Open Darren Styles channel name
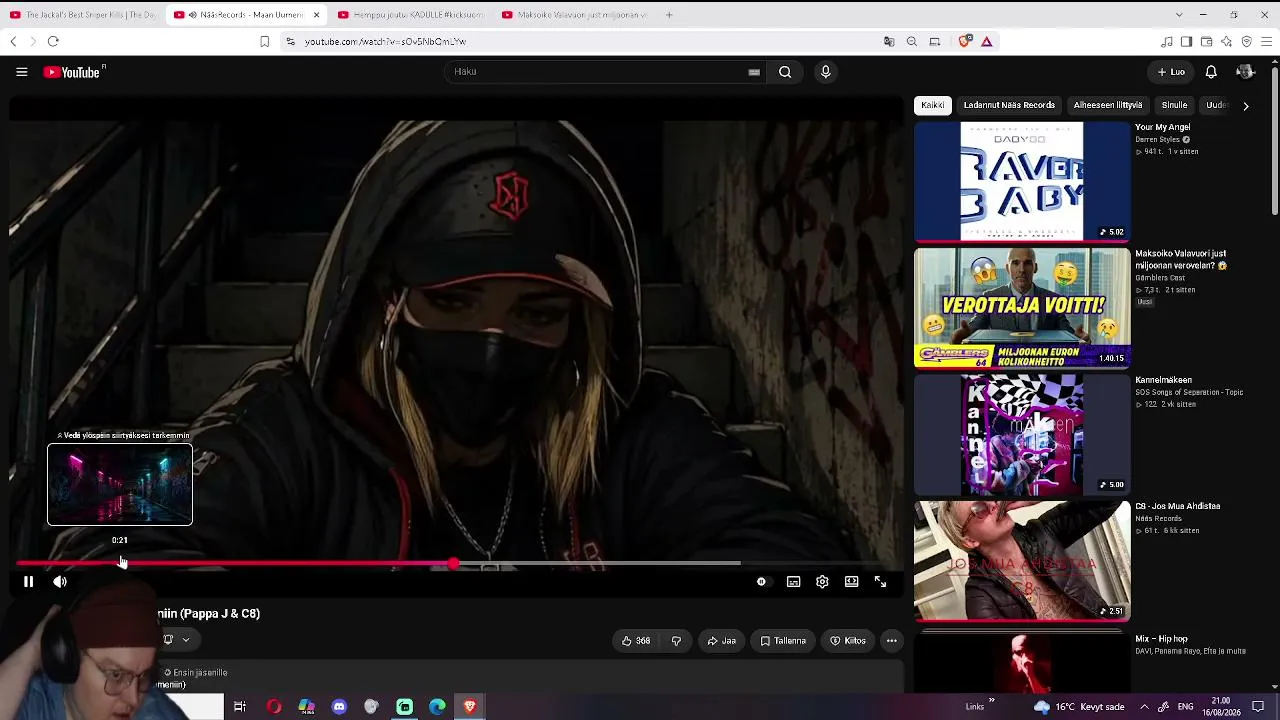This screenshot has width=1280, height=720. click(x=1158, y=140)
